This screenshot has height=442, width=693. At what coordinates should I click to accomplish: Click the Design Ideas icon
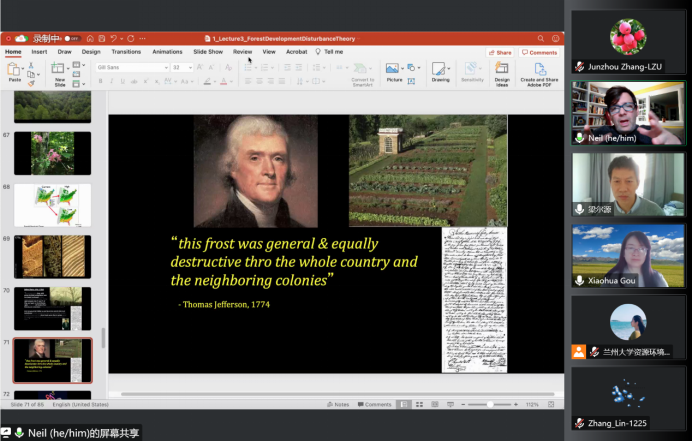[502, 68]
